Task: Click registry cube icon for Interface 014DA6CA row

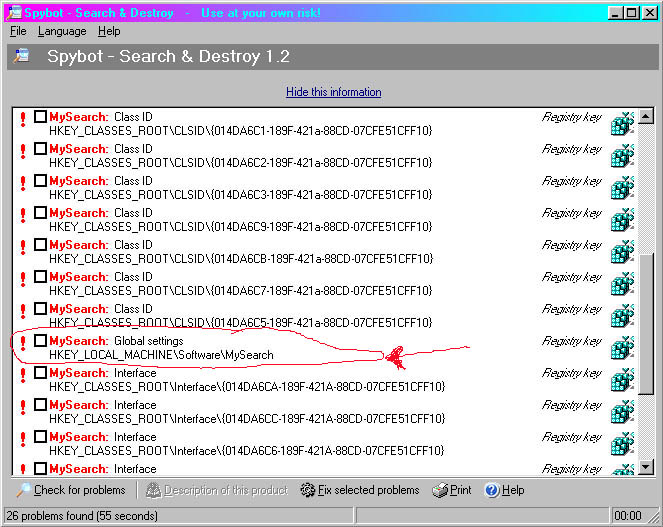Action: click(x=622, y=380)
